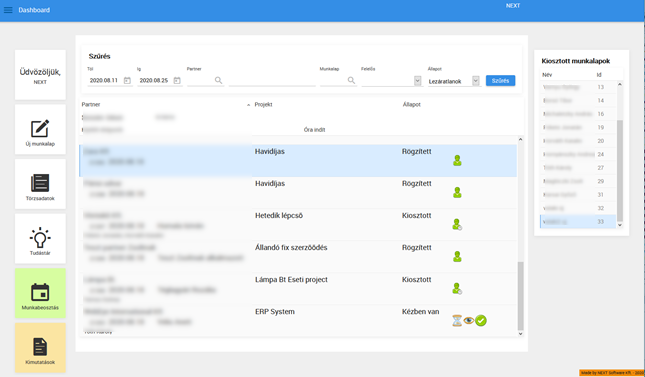Sort by Partner column arrow
The image size is (645, 377).
pos(248,105)
